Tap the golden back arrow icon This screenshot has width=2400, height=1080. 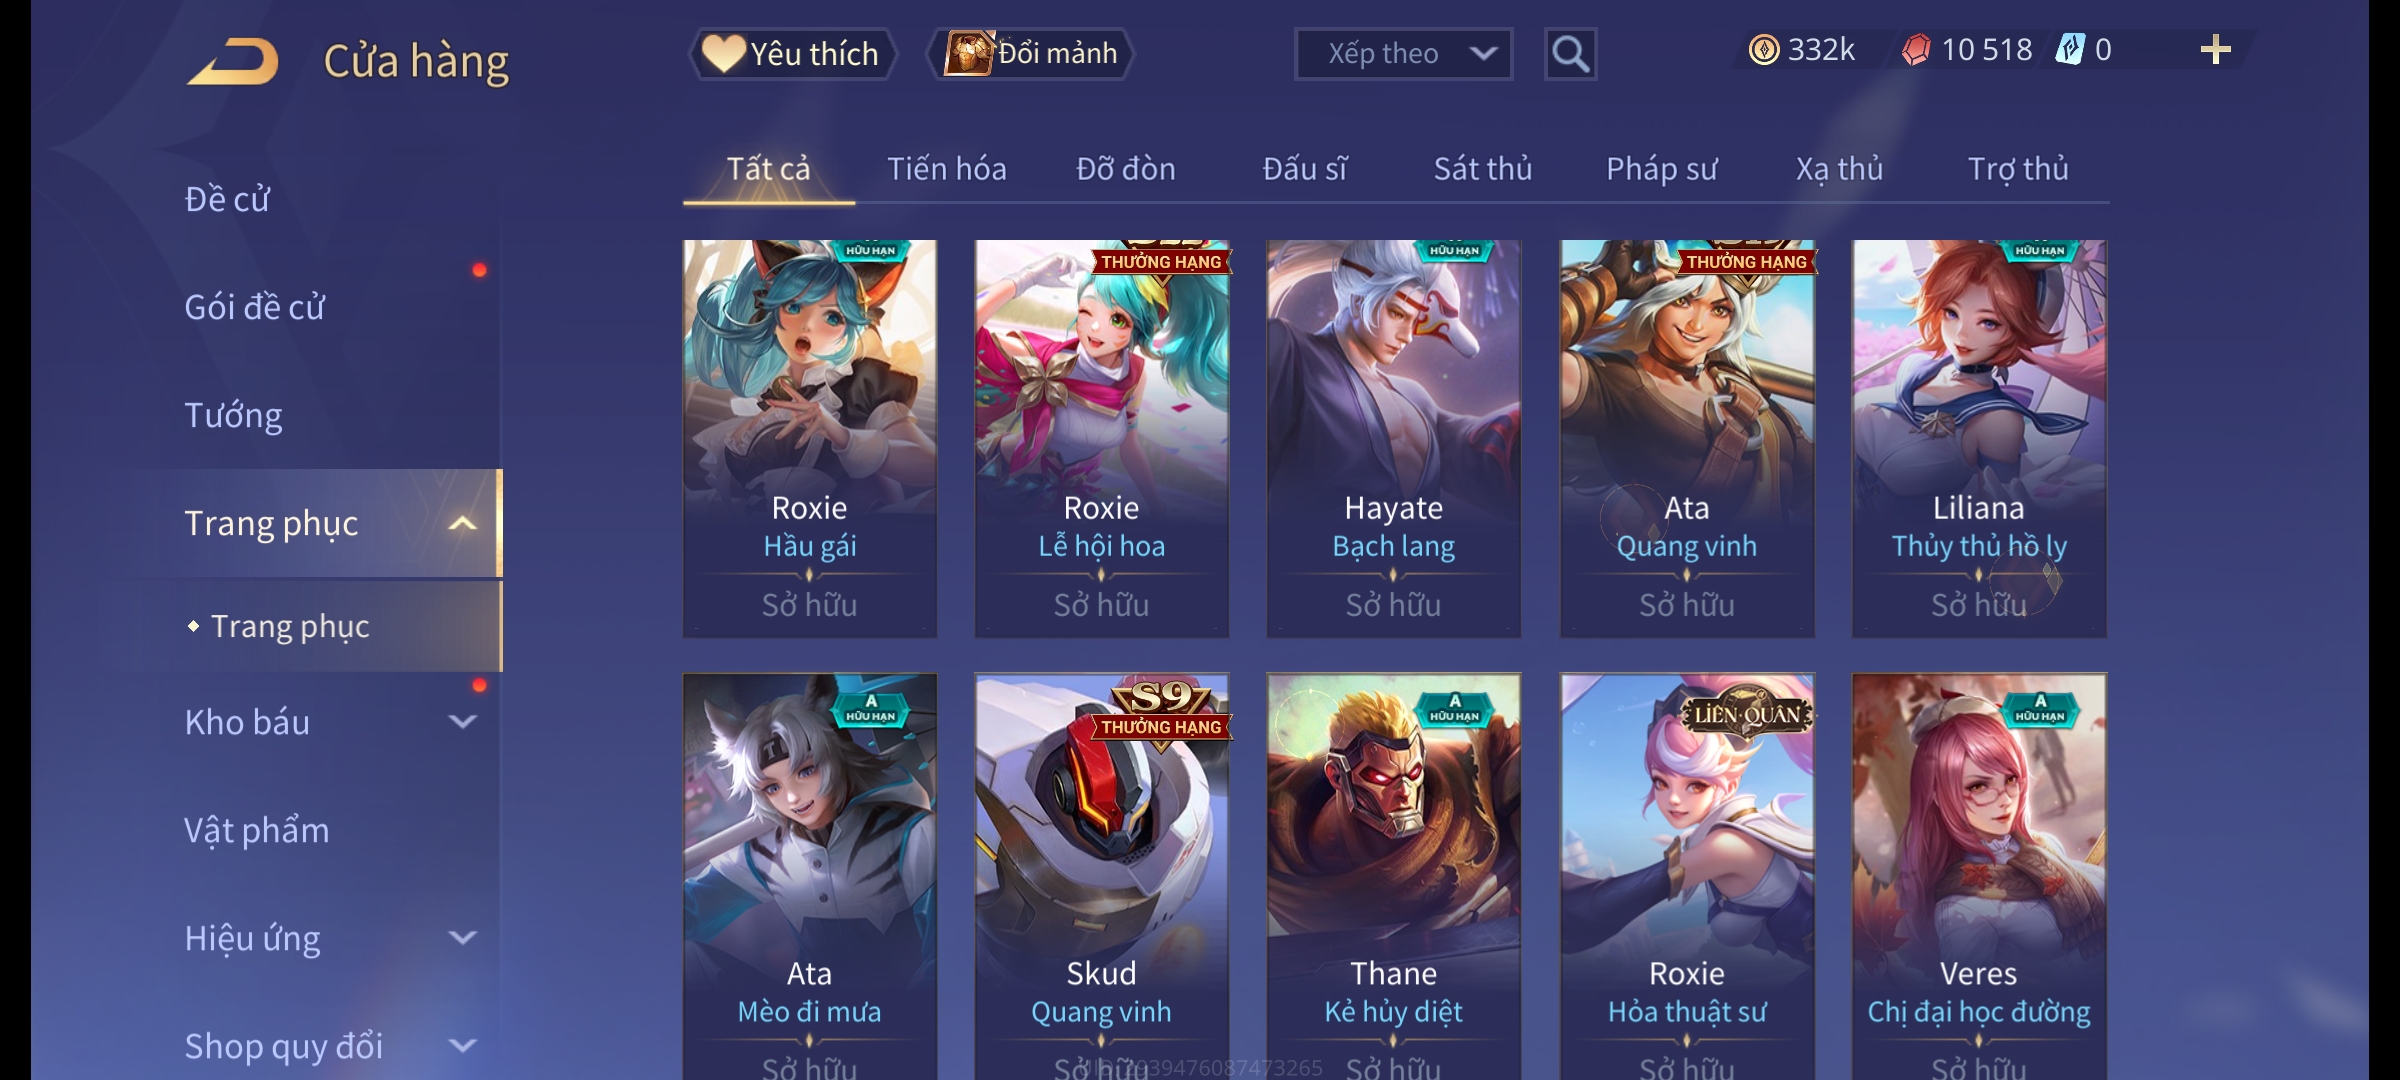click(232, 61)
